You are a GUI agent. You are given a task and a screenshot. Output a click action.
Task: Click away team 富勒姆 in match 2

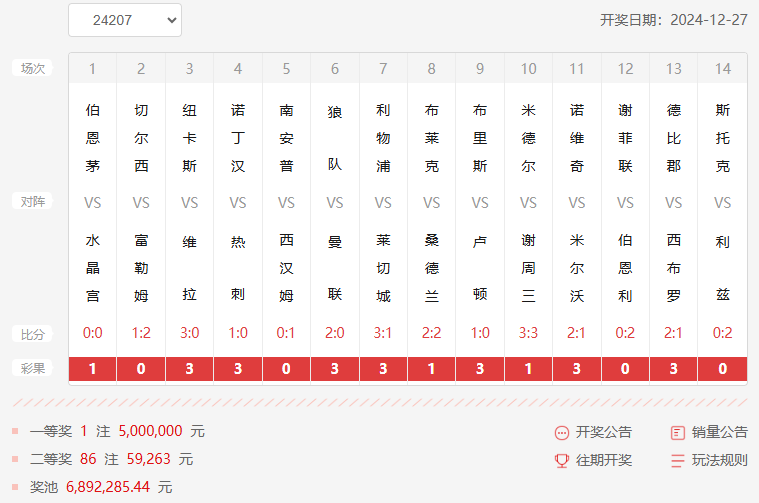[141, 268]
